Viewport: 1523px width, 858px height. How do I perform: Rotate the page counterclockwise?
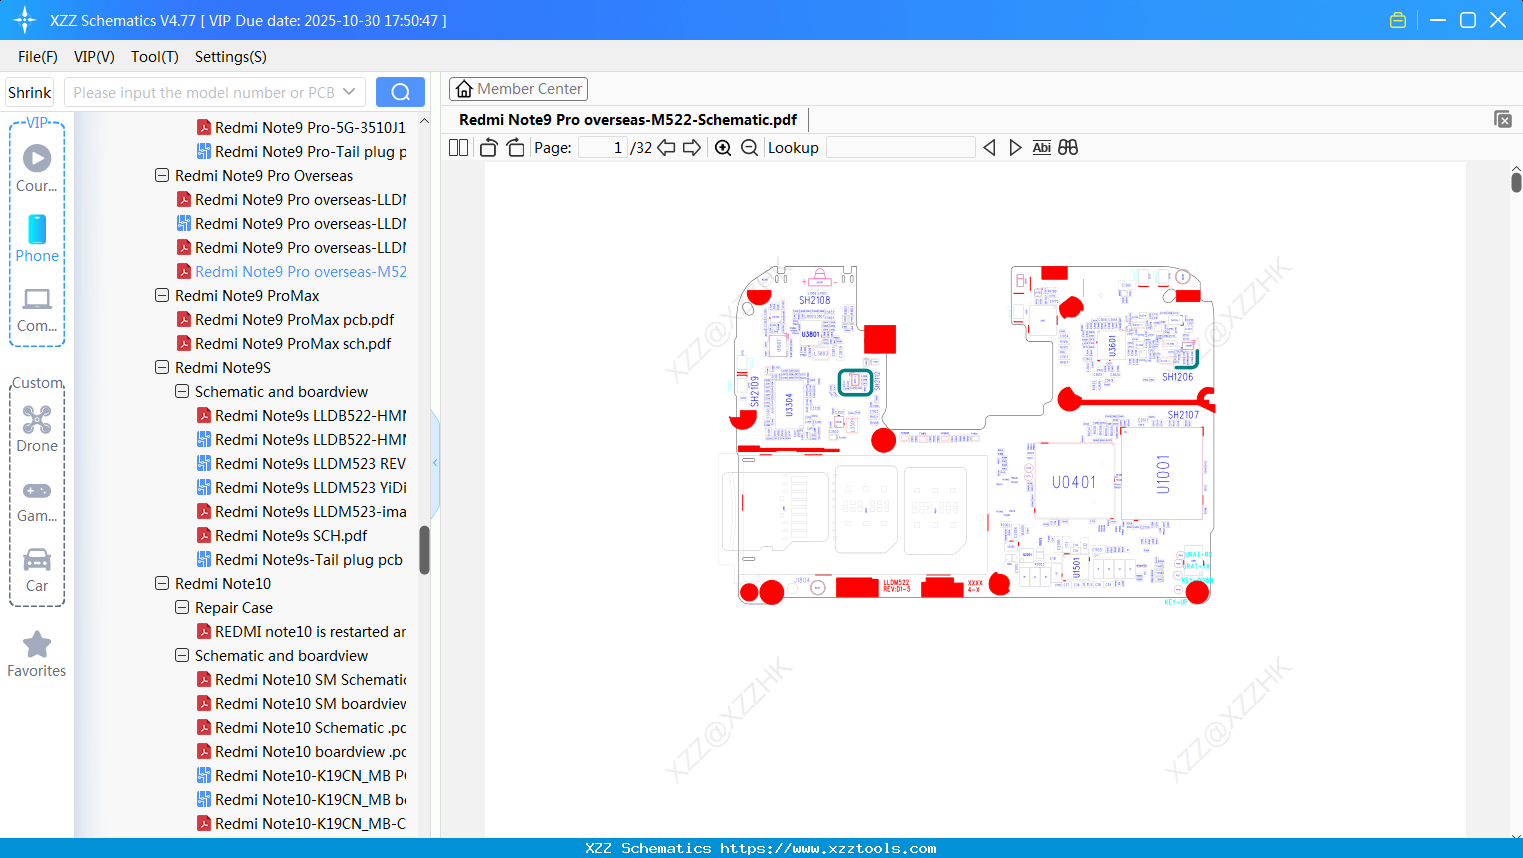[x=489, y=148]
